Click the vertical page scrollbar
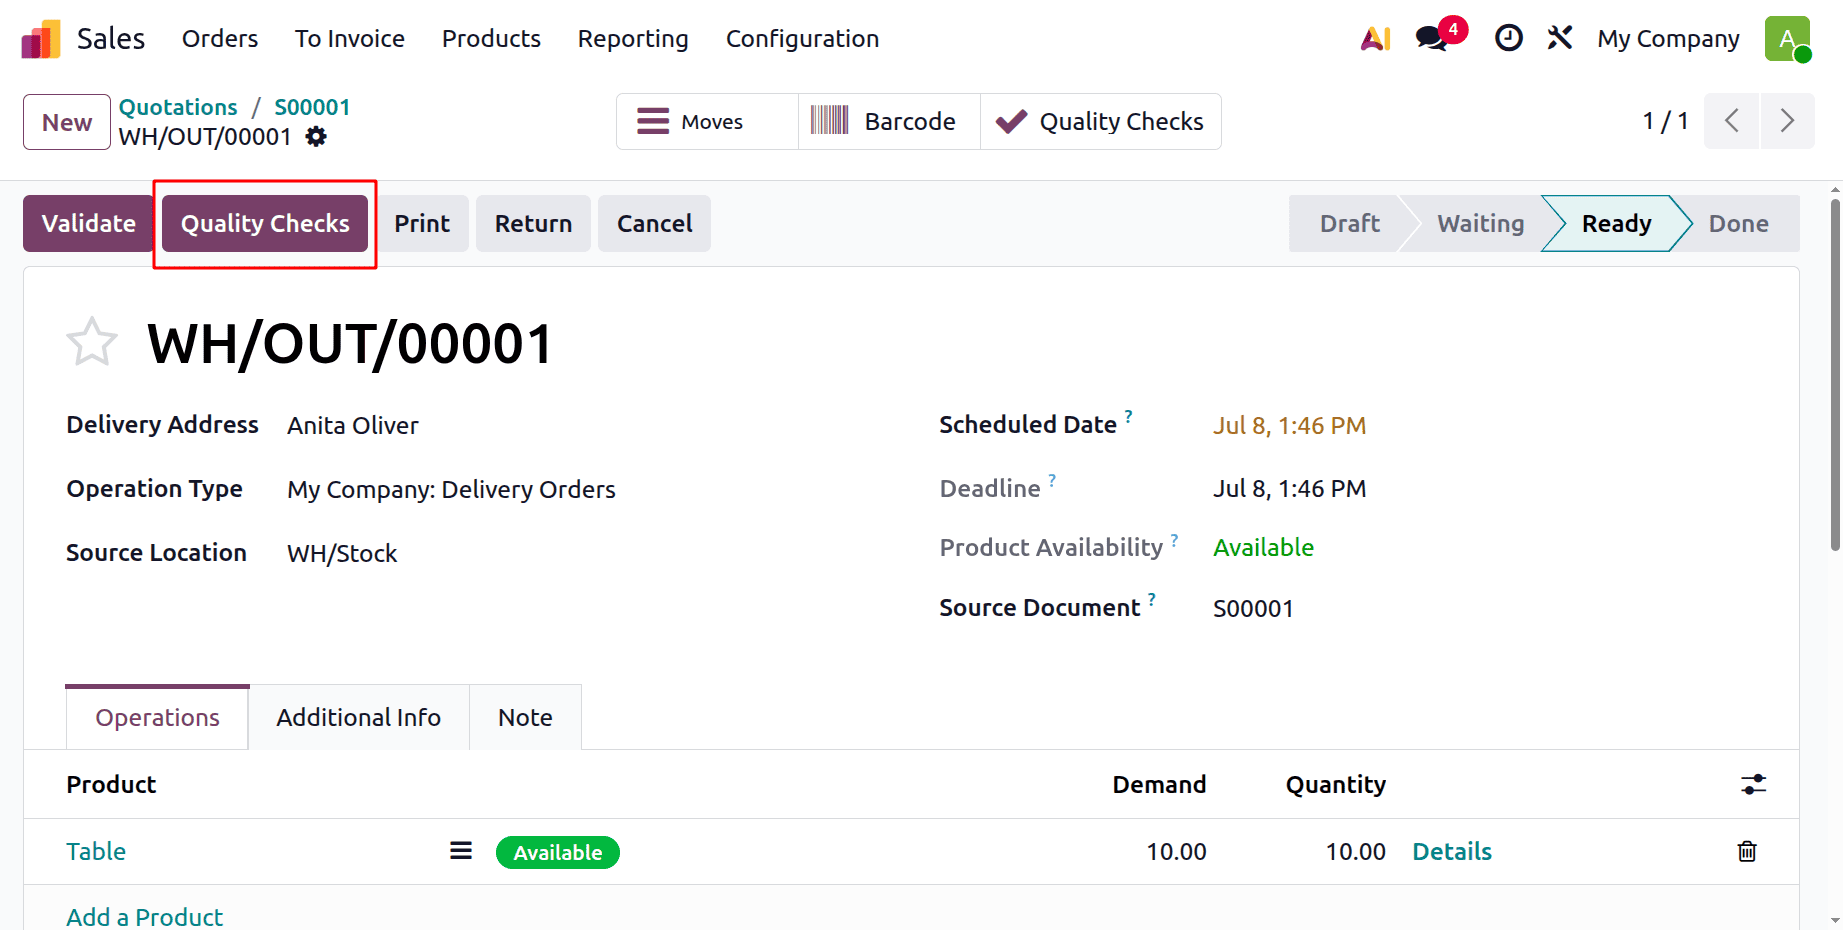1843x930 pixels. pos(1835,375)
